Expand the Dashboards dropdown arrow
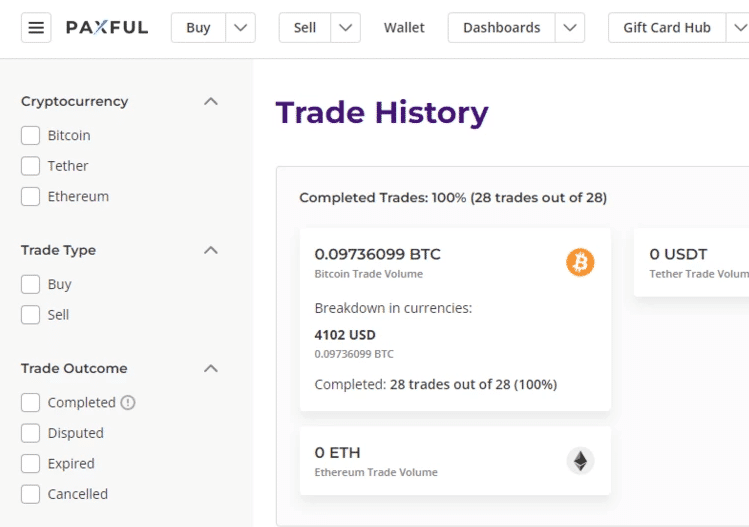The image size is (749, 527). [570, 28]
